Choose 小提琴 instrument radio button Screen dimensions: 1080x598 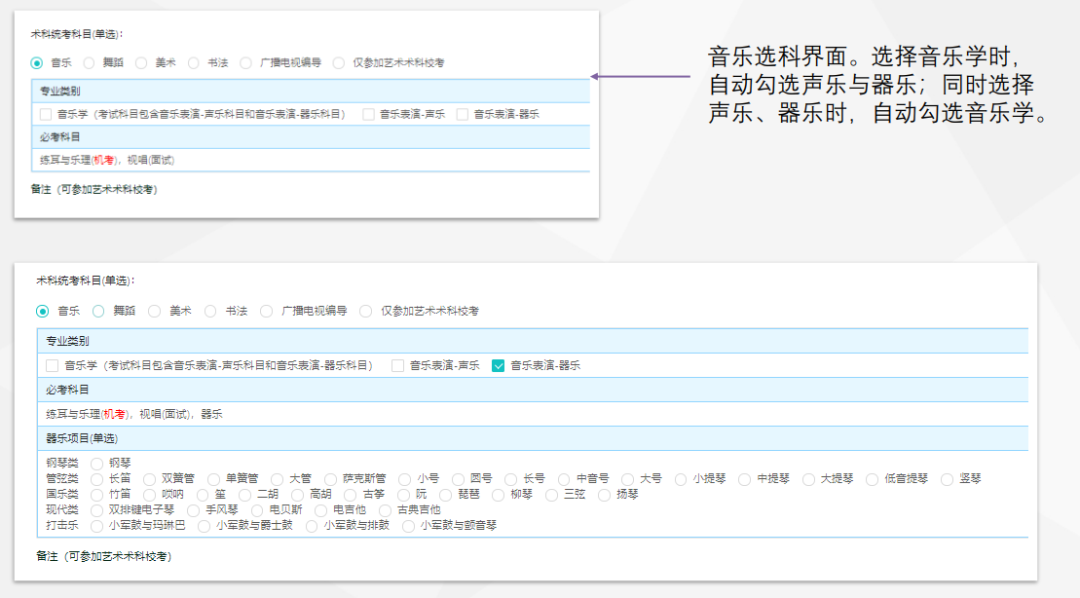pyautogui.click(x=681, y=479)
